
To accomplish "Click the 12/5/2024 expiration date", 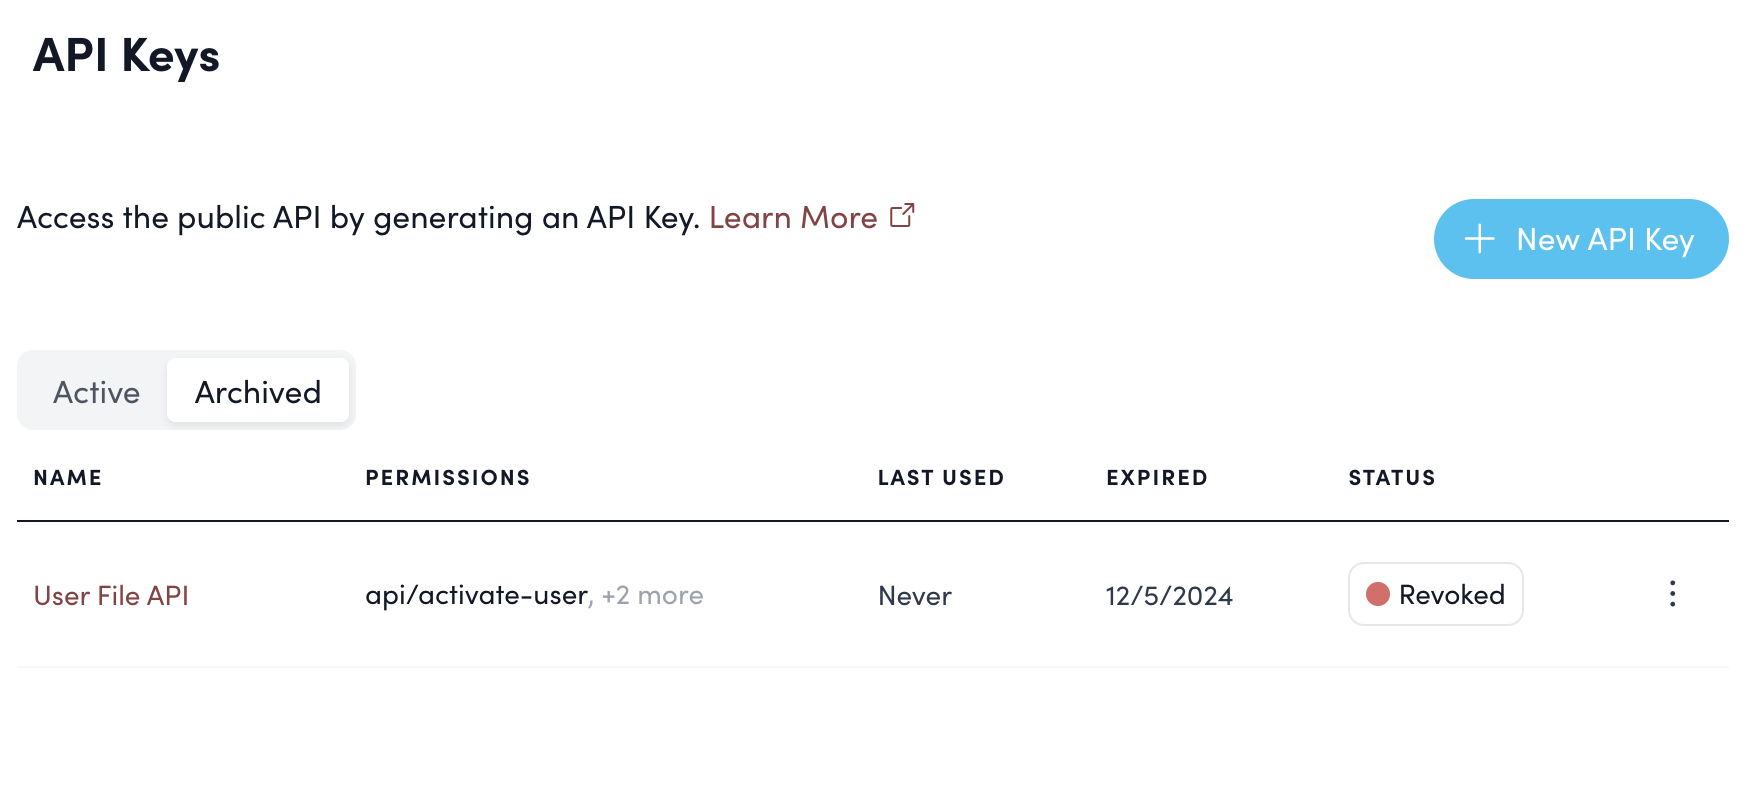I will 1169,595.
